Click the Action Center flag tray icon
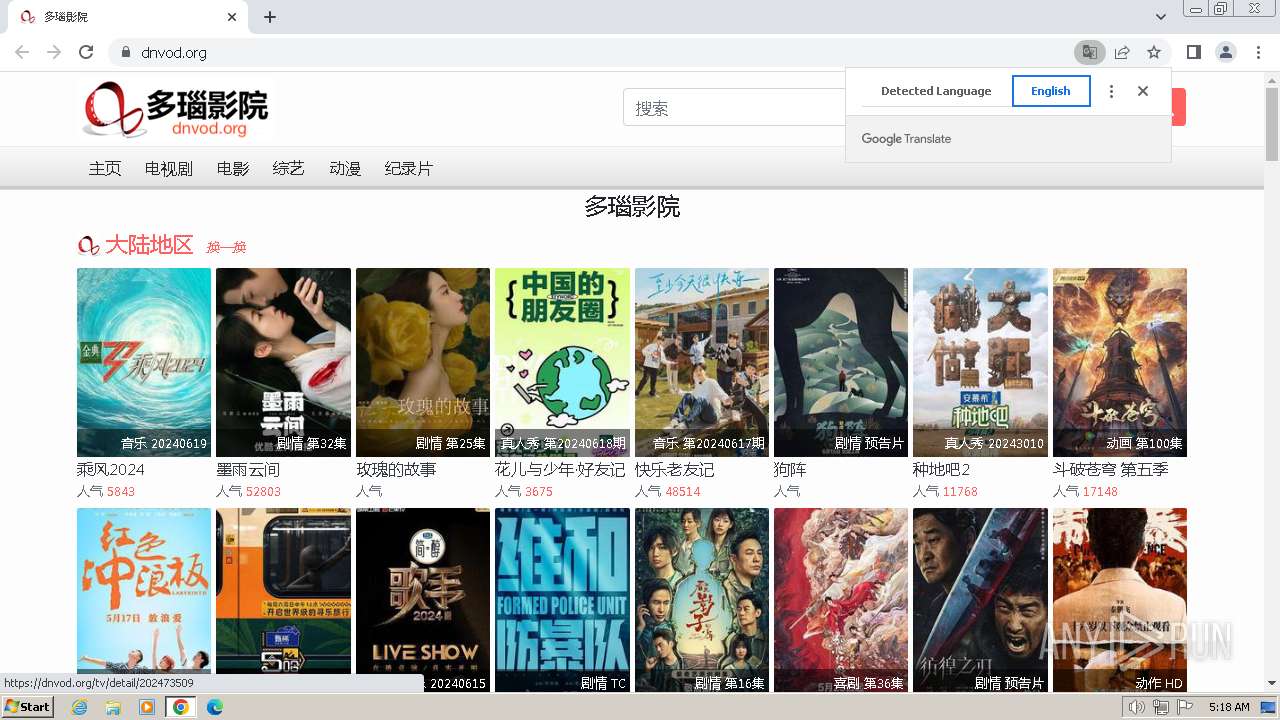 1184,707
